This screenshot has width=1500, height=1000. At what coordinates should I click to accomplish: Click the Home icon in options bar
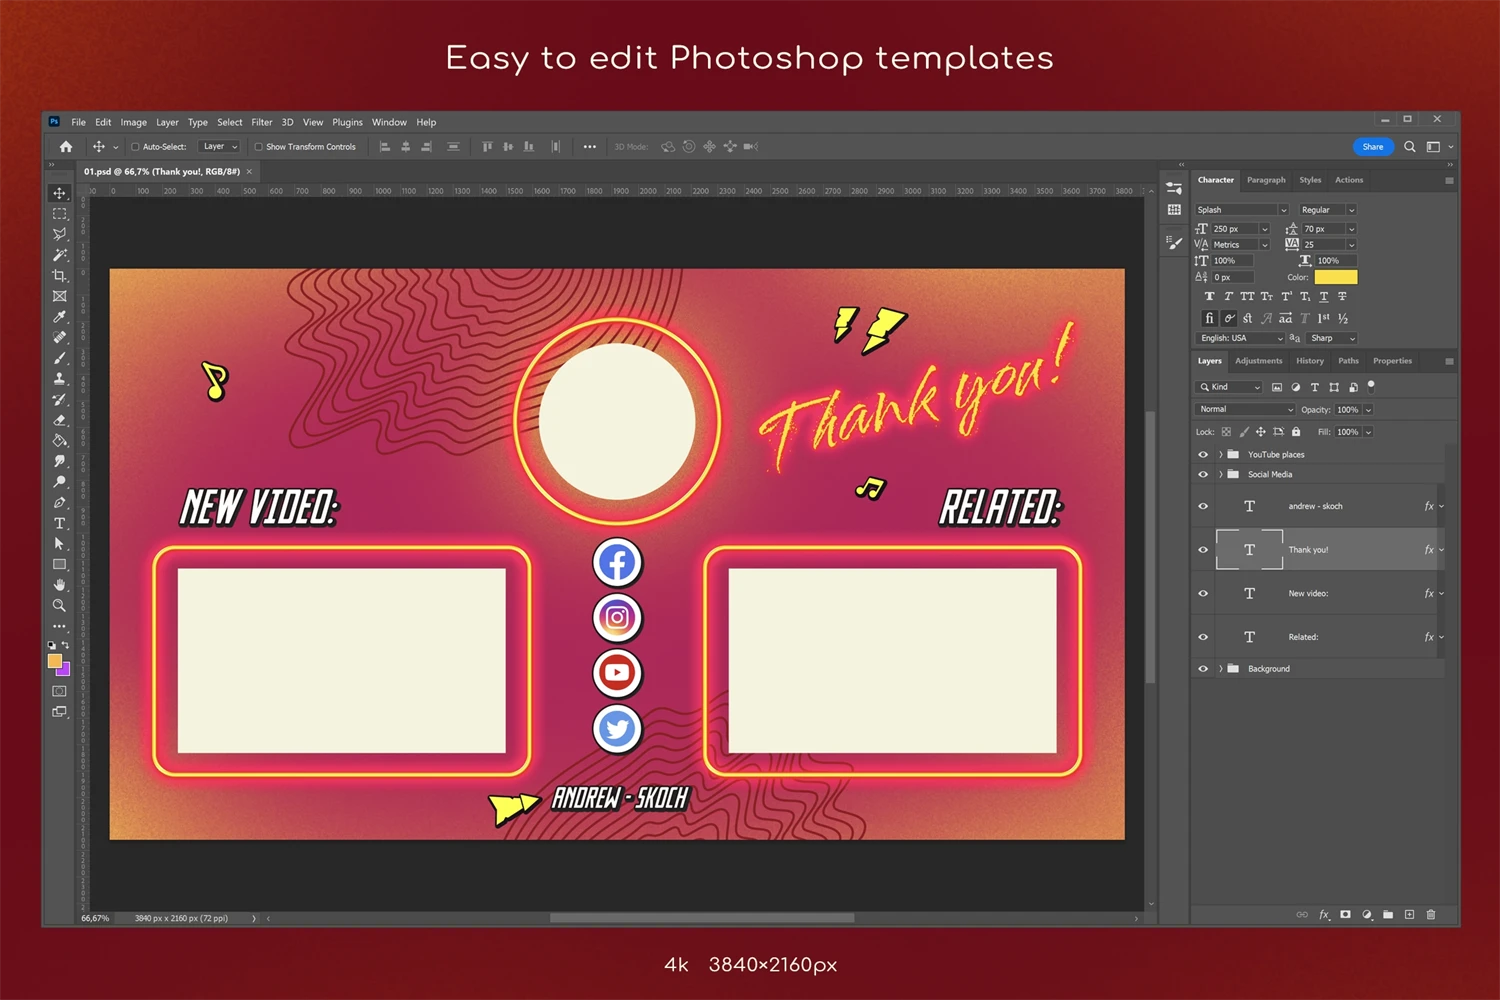[66, 147]
